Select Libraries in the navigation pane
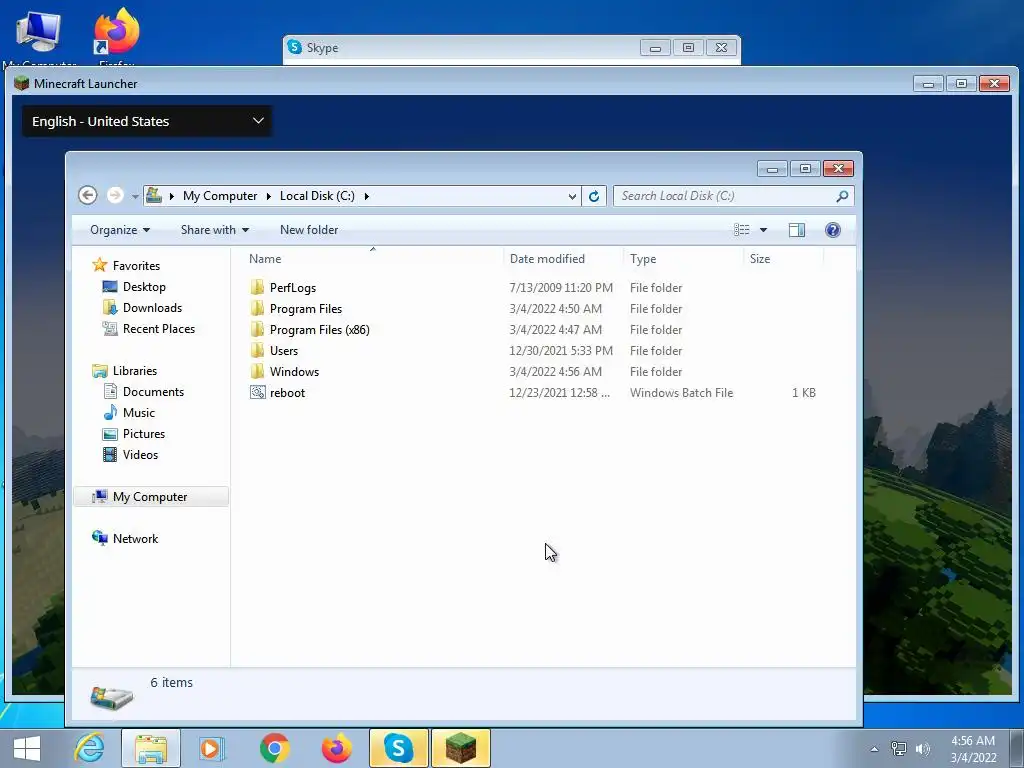 (135, 370)
